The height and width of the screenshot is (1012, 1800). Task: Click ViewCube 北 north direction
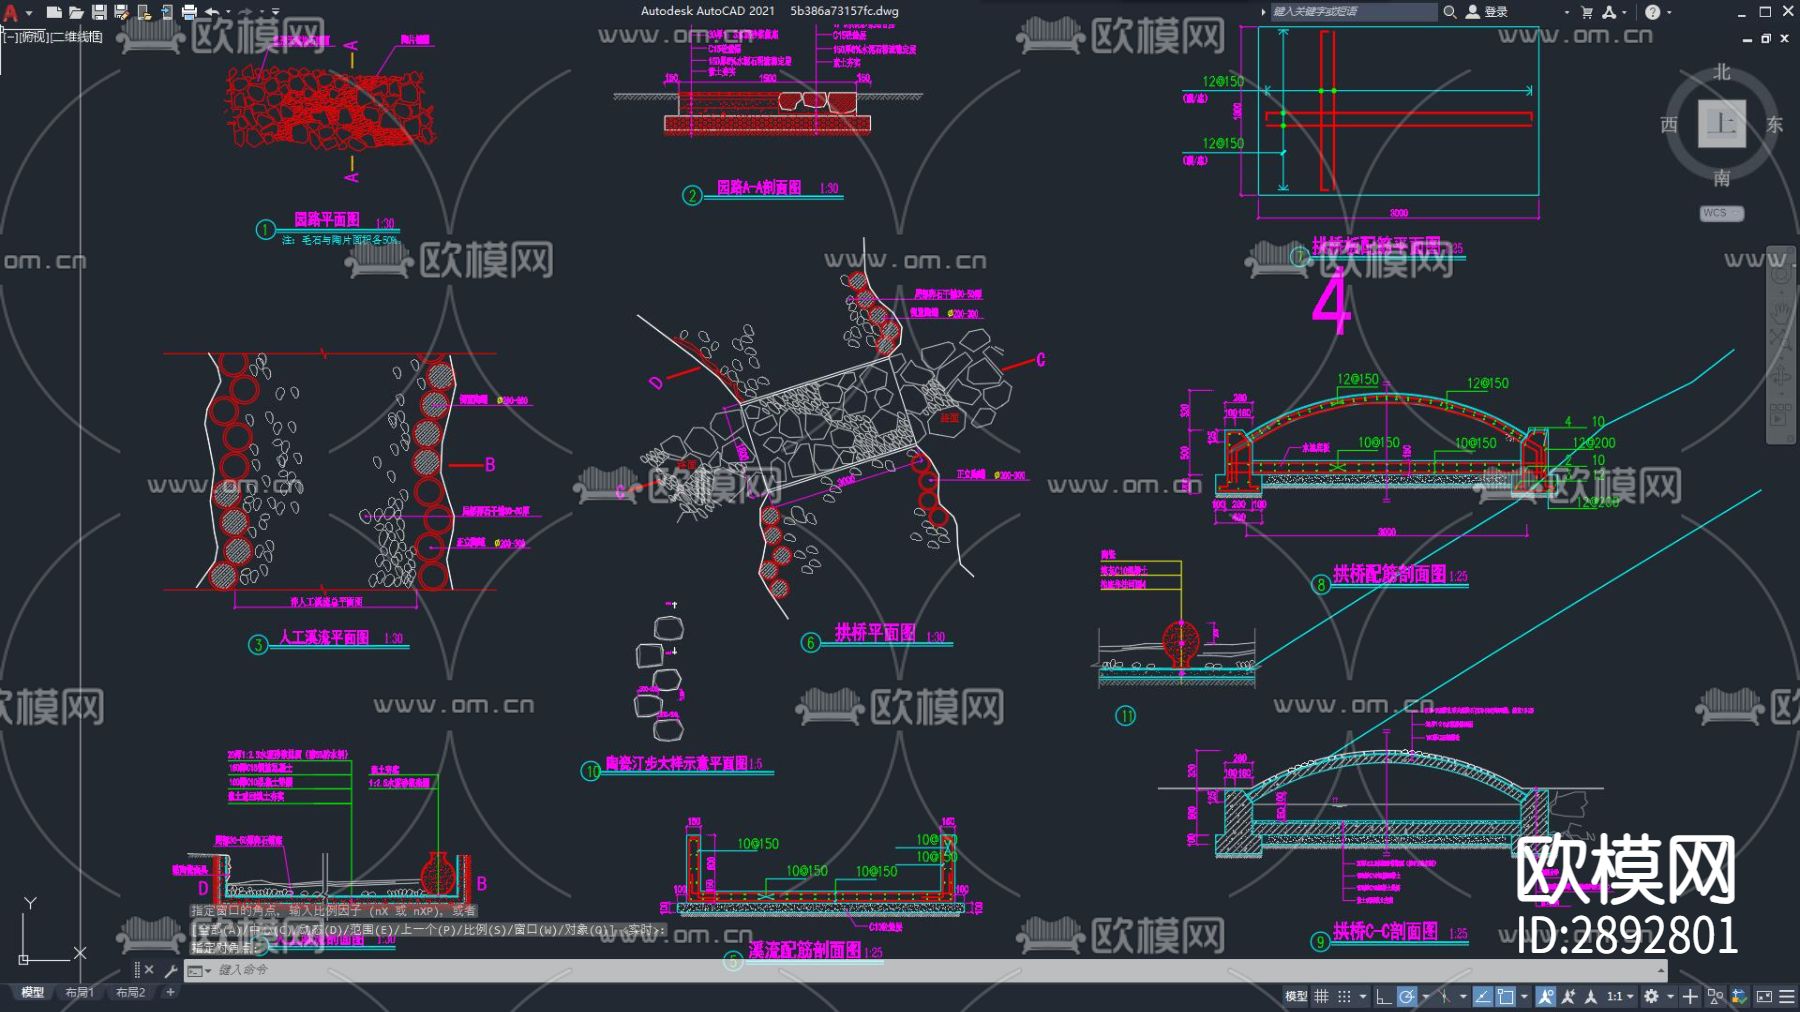[x=1721, y=72]
